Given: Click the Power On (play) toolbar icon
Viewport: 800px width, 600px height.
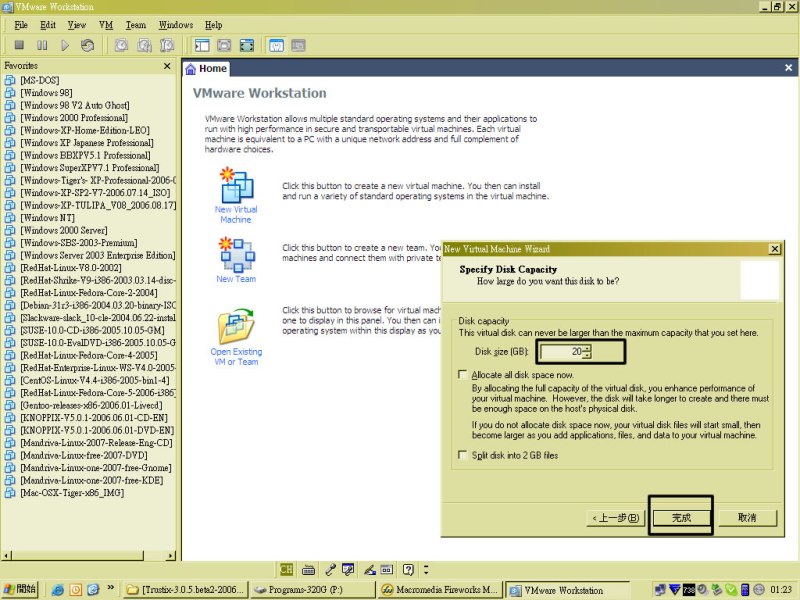Looking at the screenshot, I should pos(65,45).
